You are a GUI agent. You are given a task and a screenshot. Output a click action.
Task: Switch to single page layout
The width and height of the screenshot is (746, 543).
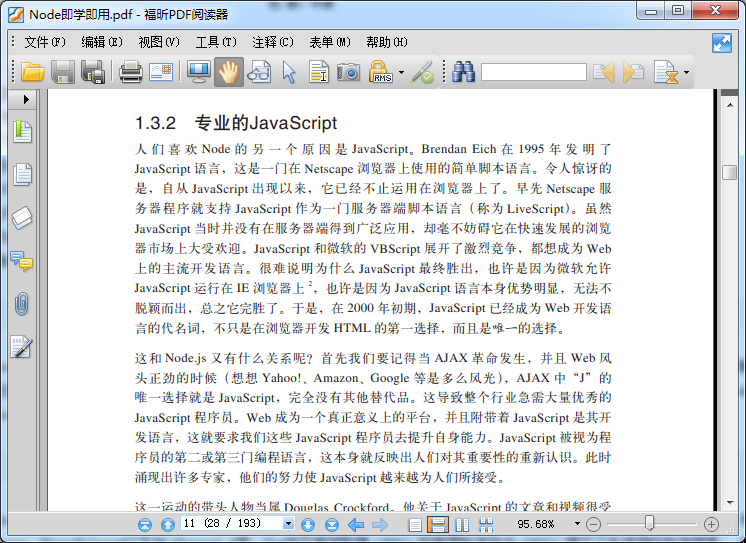[415, 525]
